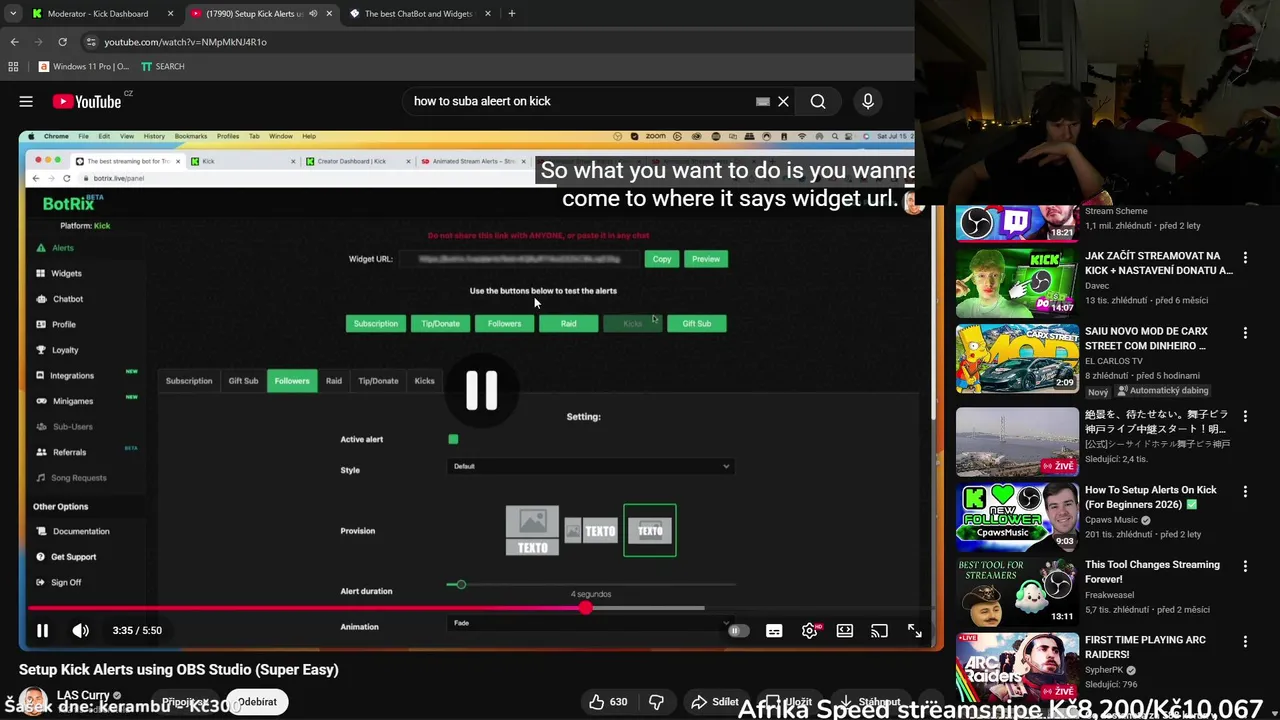Screen dimensions: 1280x720
Task: Open the YouTube hamburger guide menu
Action: 26,101
